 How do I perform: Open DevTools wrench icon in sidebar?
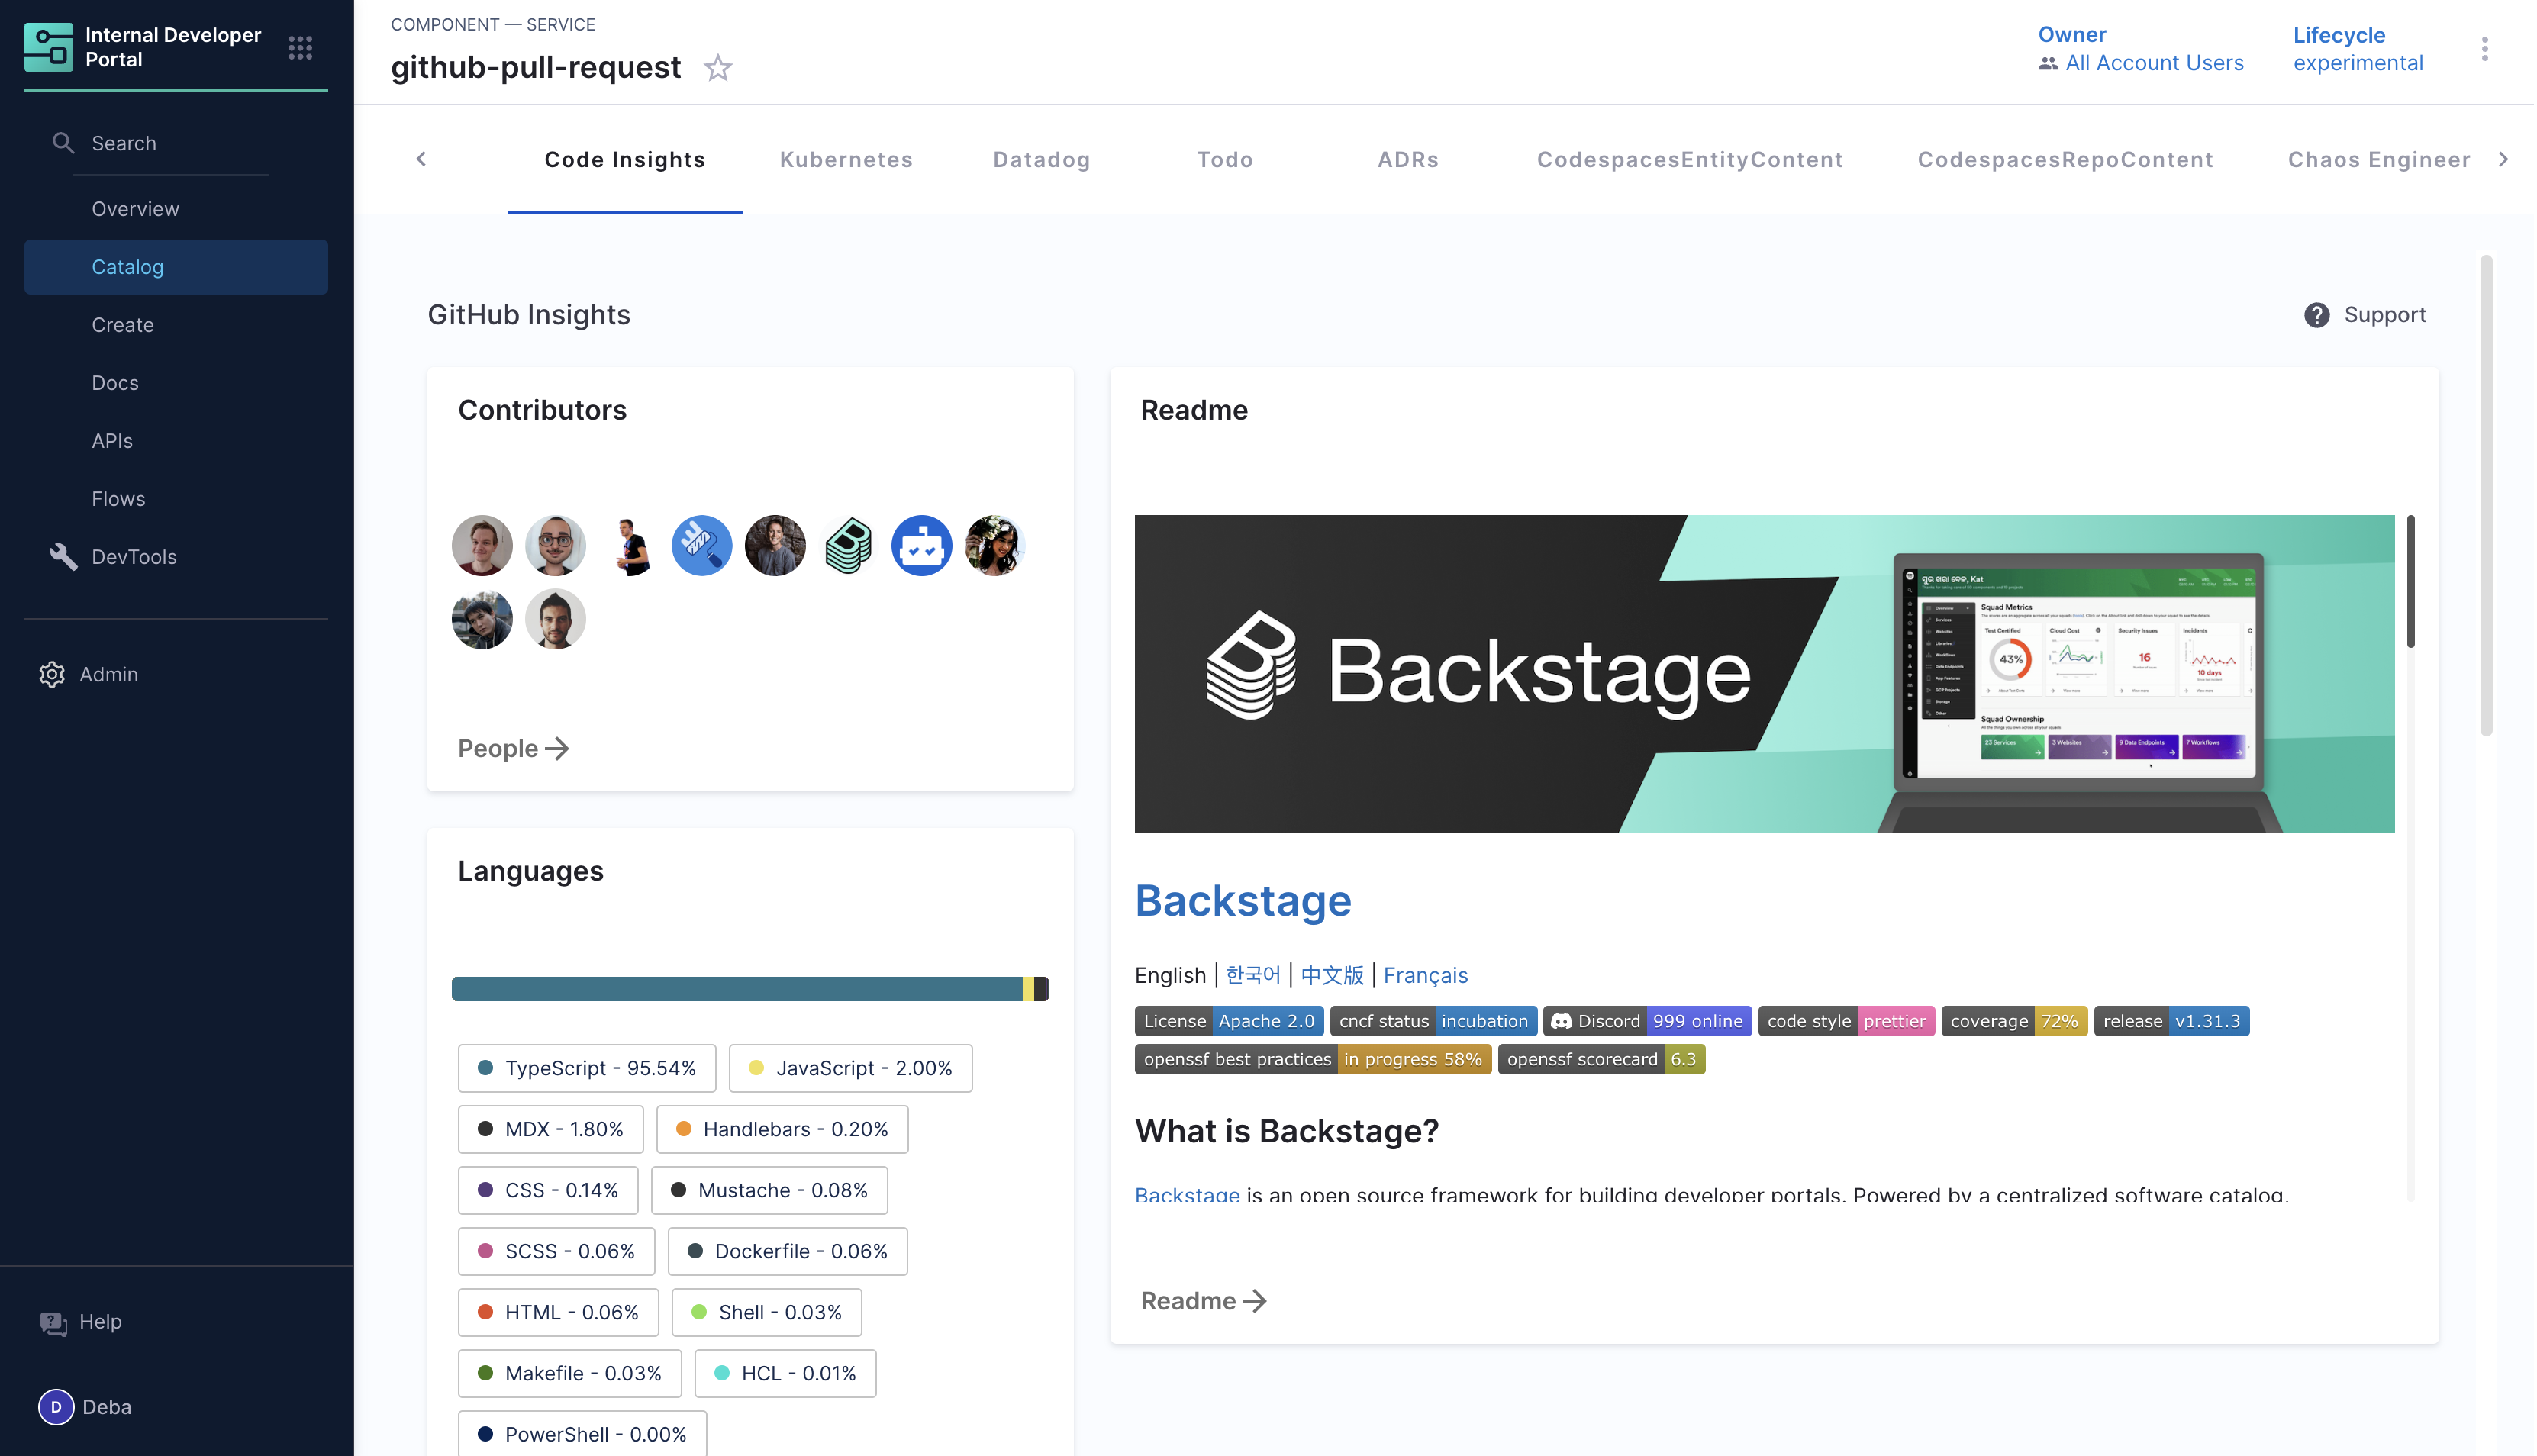coord(63,557)
